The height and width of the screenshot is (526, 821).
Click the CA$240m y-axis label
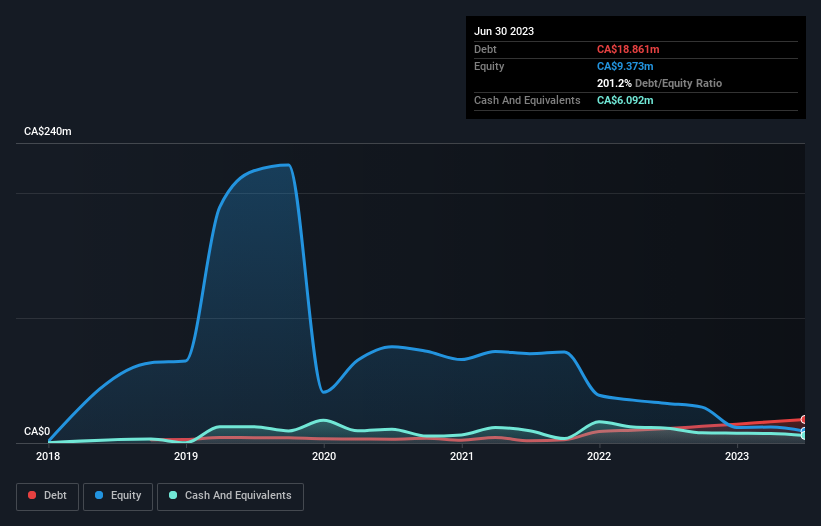tap(48, 131)
